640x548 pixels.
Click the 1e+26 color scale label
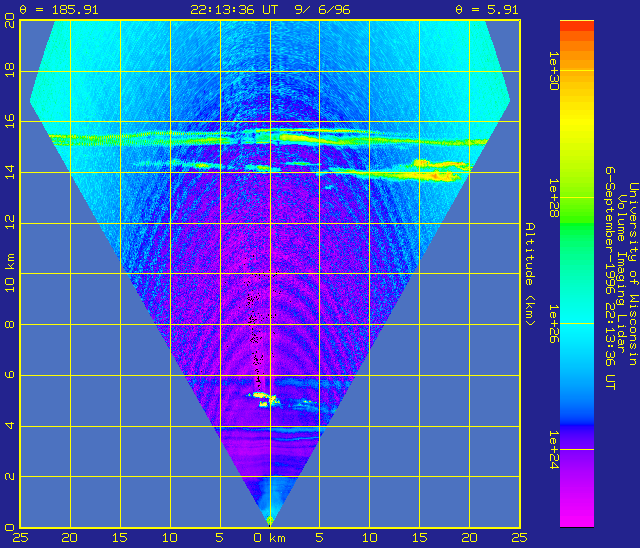pos(553,324)
